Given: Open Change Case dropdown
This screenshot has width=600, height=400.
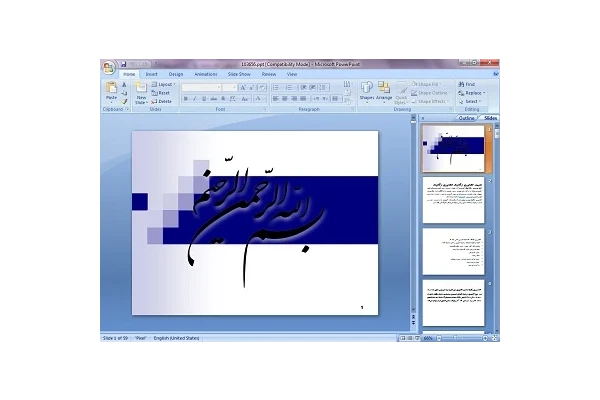Looking at the screenshot, I should 246,99.
